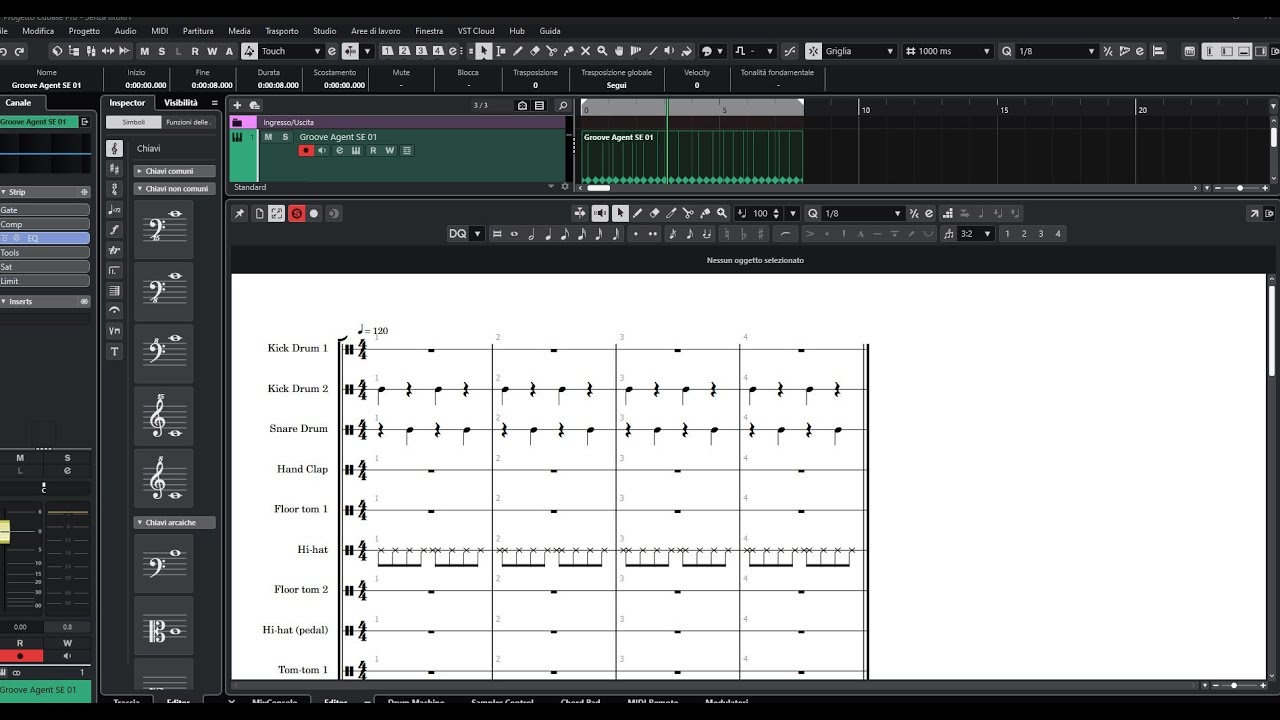Select the Glue tool in the score editor
Screen dimensions: 1280x720
(x=705, y=213)
